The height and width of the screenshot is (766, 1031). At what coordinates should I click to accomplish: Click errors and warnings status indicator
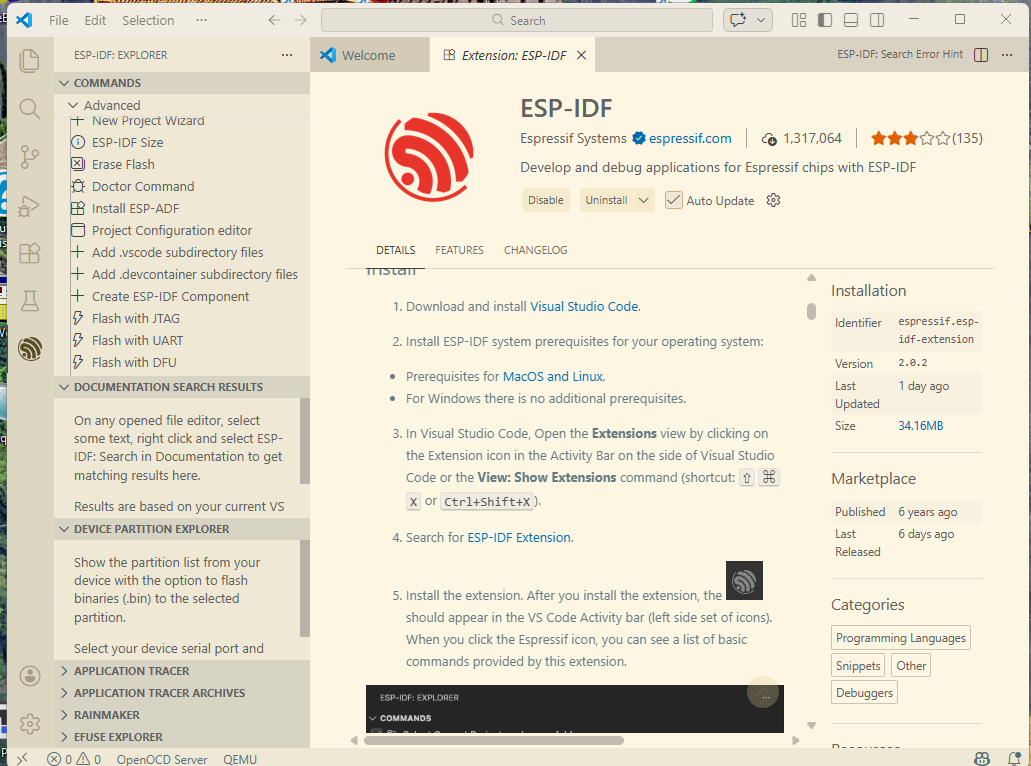click(x=74, y=759)
